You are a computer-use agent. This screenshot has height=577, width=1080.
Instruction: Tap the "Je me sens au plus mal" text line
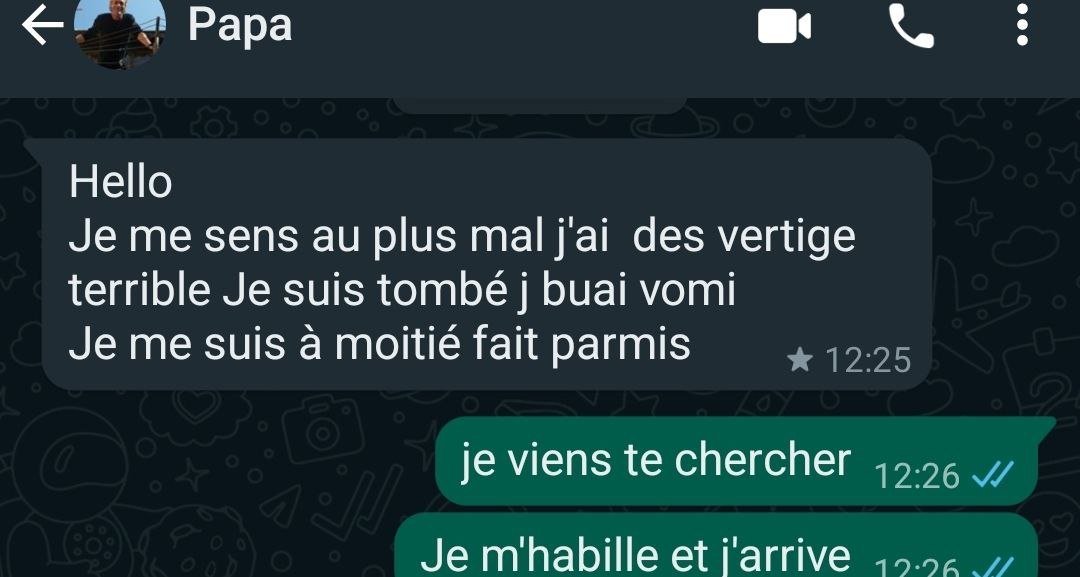pos(462,236)
